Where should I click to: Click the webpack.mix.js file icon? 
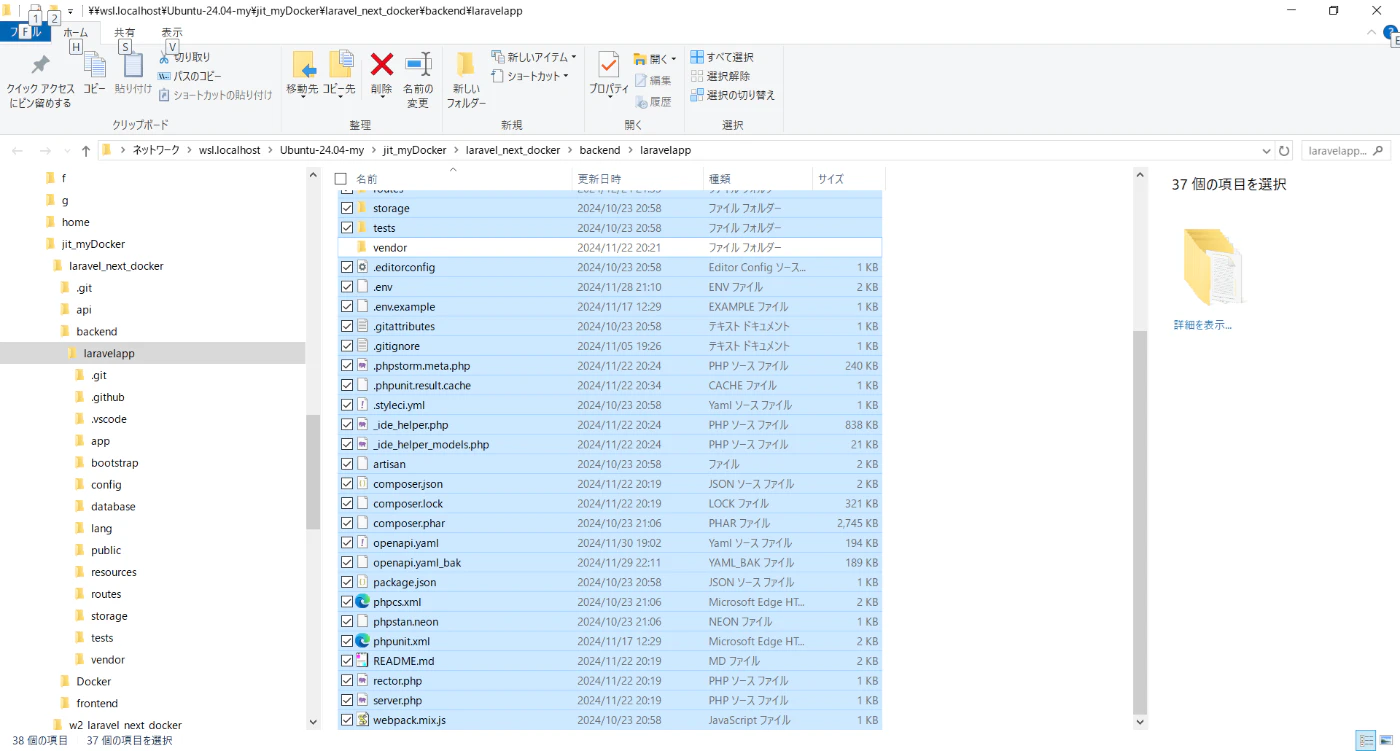pos(362,720)
